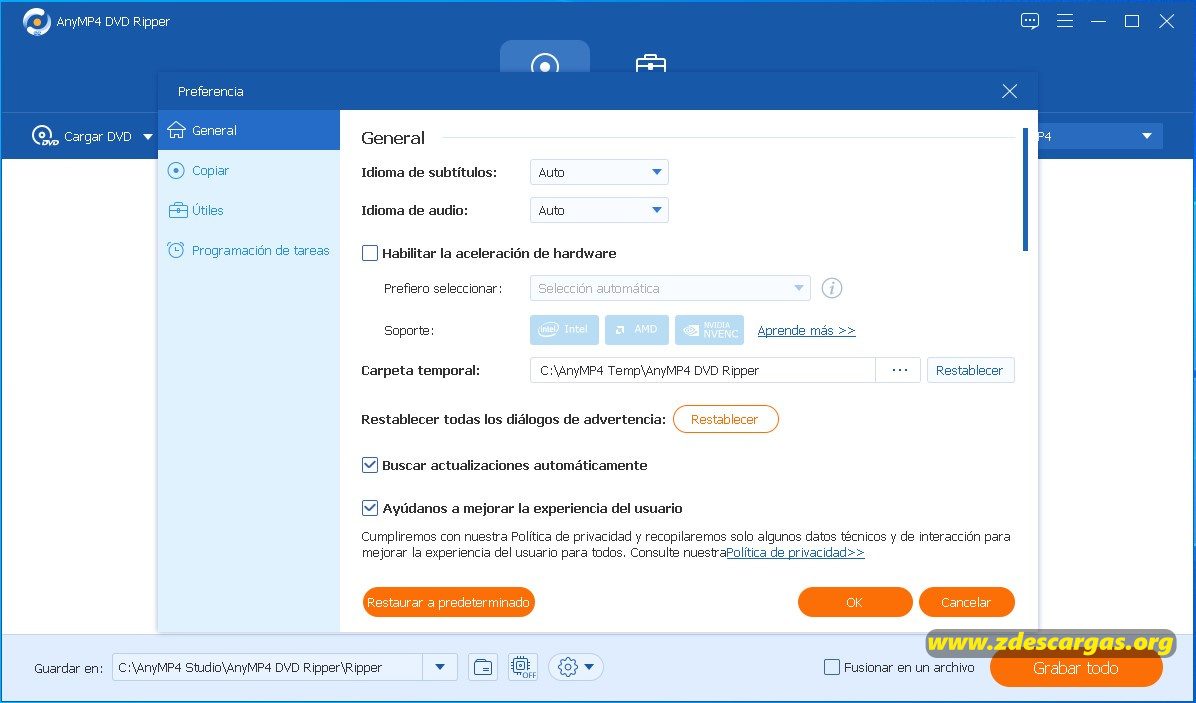Uncheck Ayúdanos a mejorar la experiencia

pos(370,508)
